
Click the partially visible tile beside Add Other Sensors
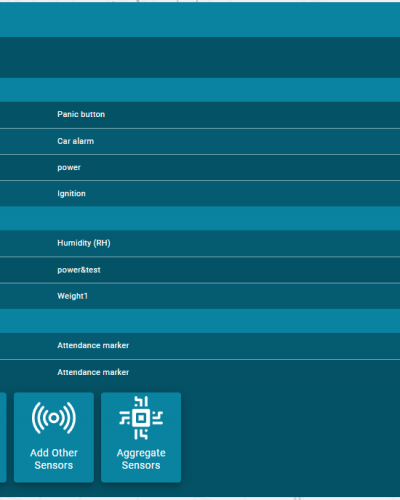point(3,437)
